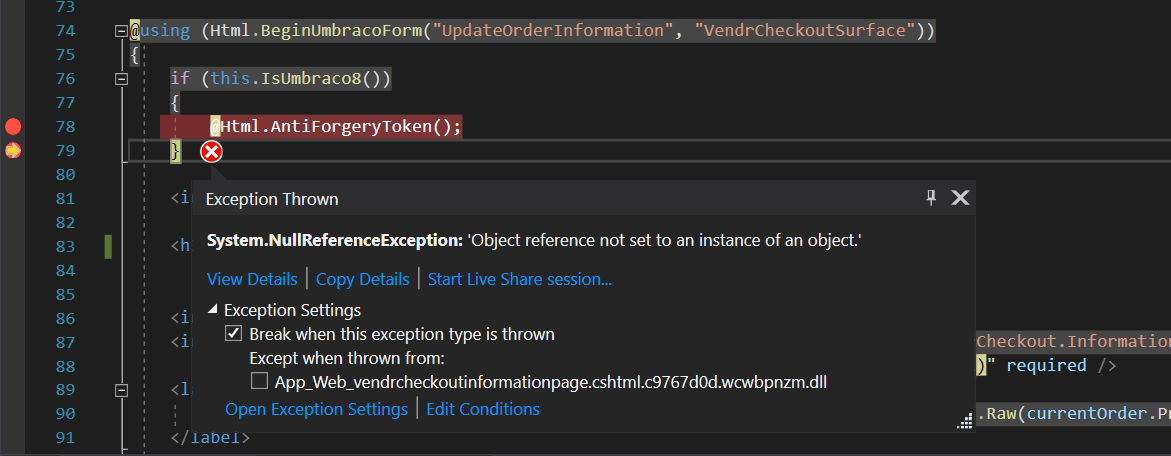This screenshot has height=456, width=1171.
Task: Collapse the if block on line 76
Action: click(121, 79)
